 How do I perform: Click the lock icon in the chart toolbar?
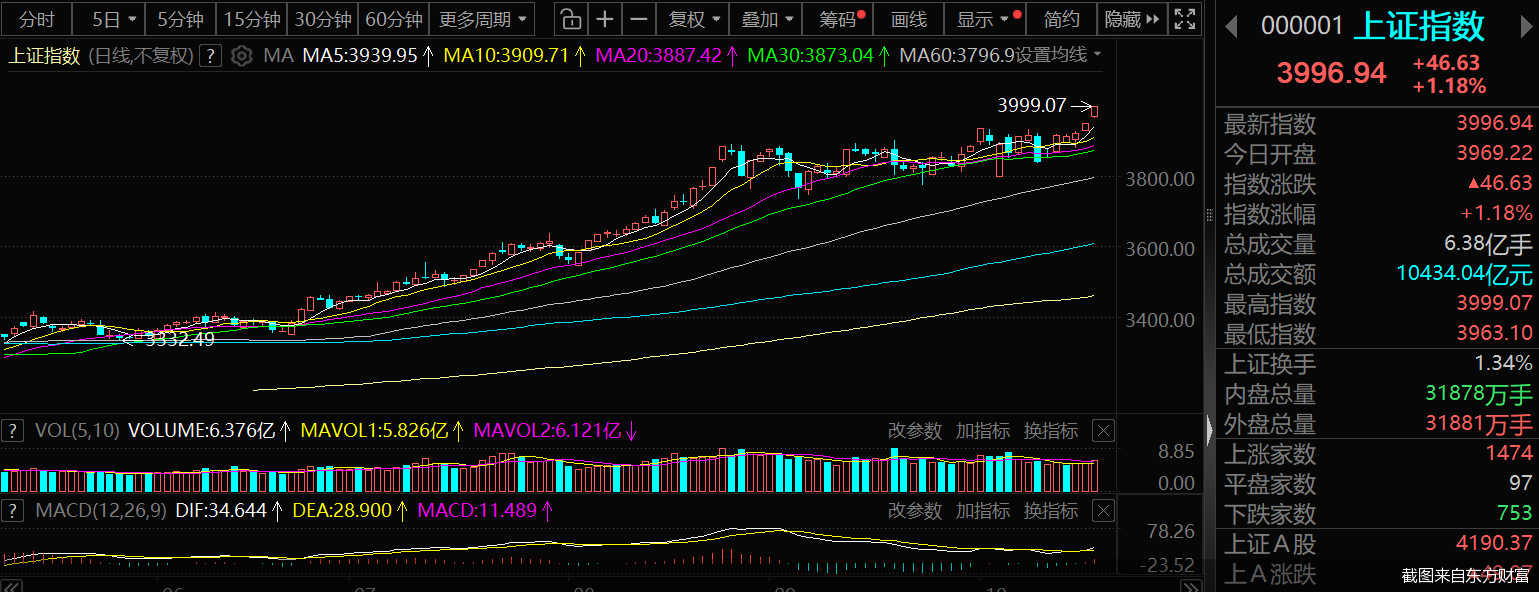click(569, 19)
